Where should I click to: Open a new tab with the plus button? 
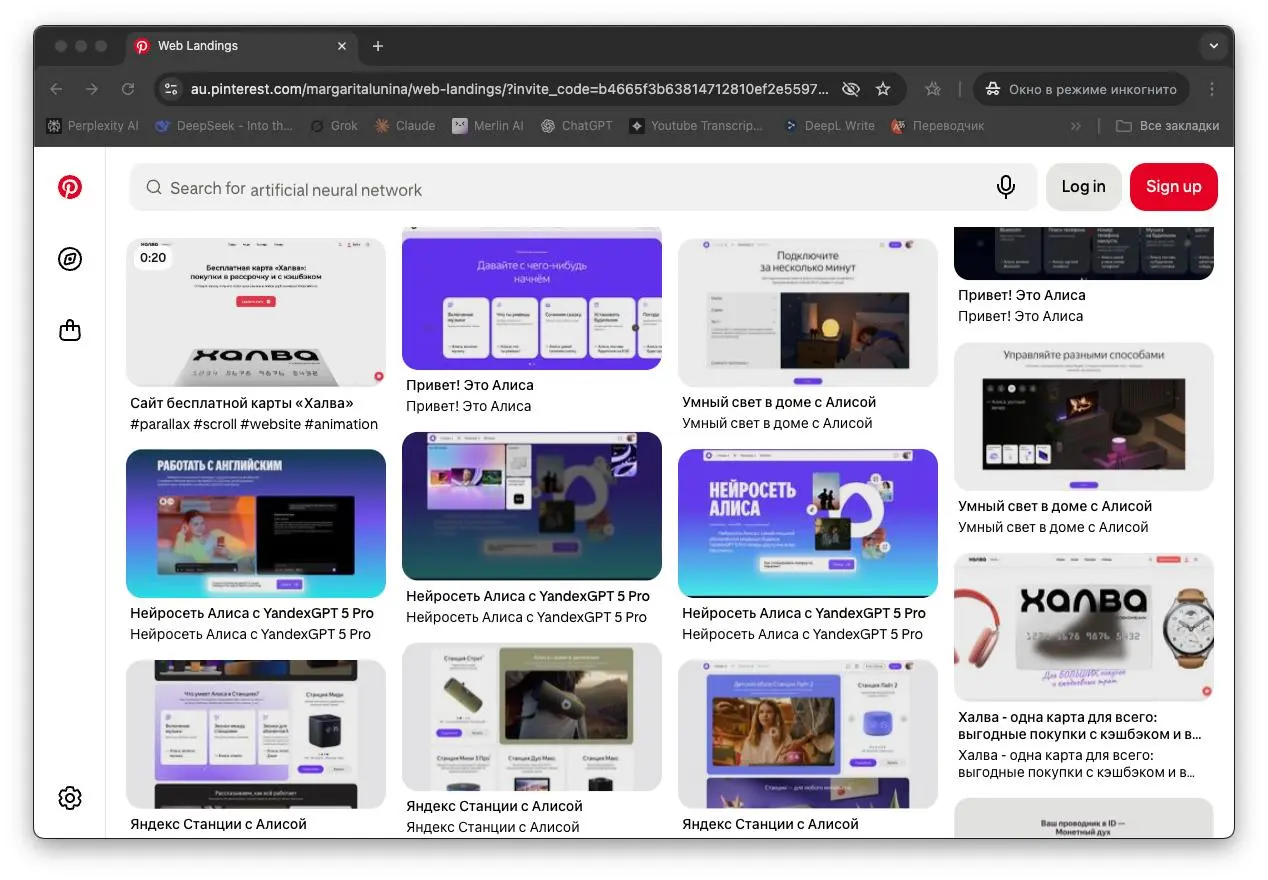click(x=378, y=46)
